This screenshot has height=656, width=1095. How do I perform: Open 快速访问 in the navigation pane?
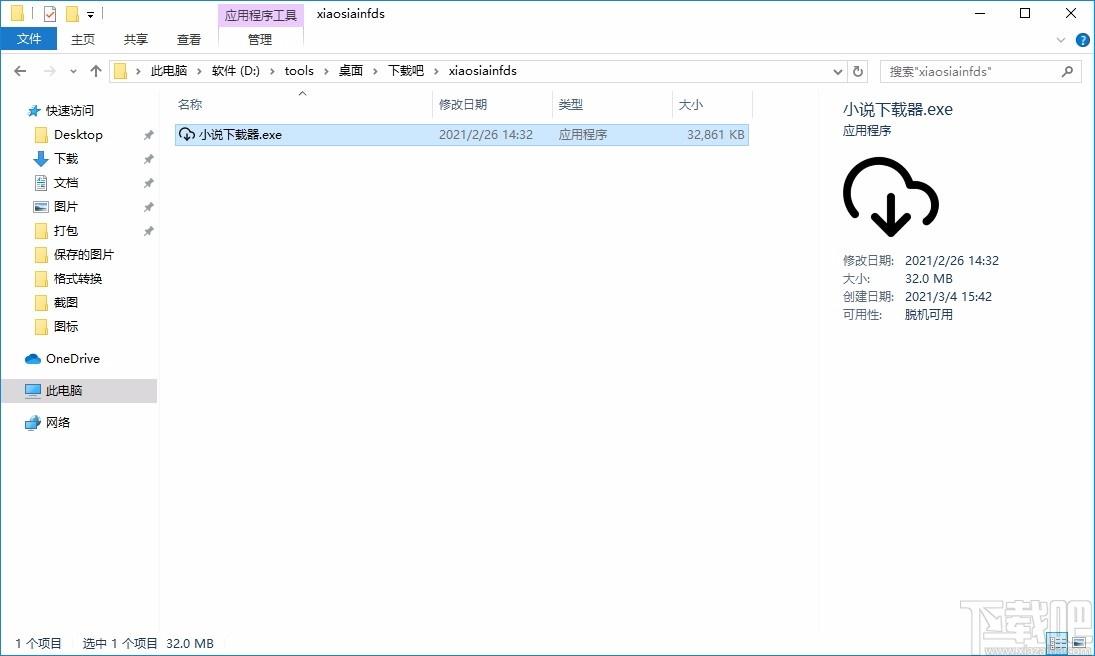click(x=69, y=110)
